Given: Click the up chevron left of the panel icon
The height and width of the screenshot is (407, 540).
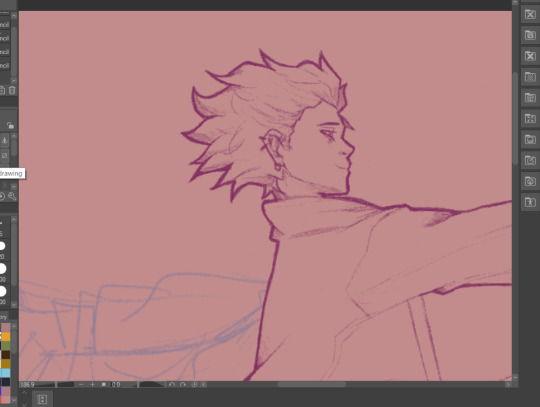Looking at the screenshot, I should [24, 393].
